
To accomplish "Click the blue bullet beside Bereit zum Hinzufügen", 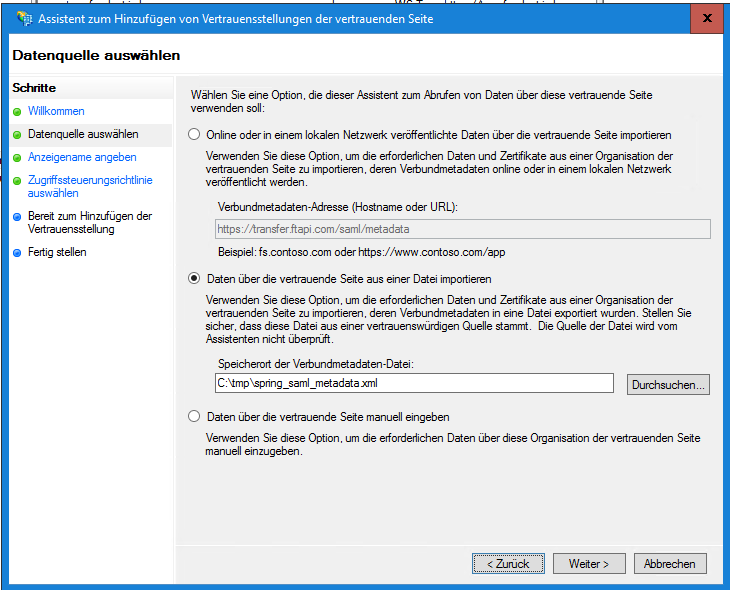I will (17, 216).
